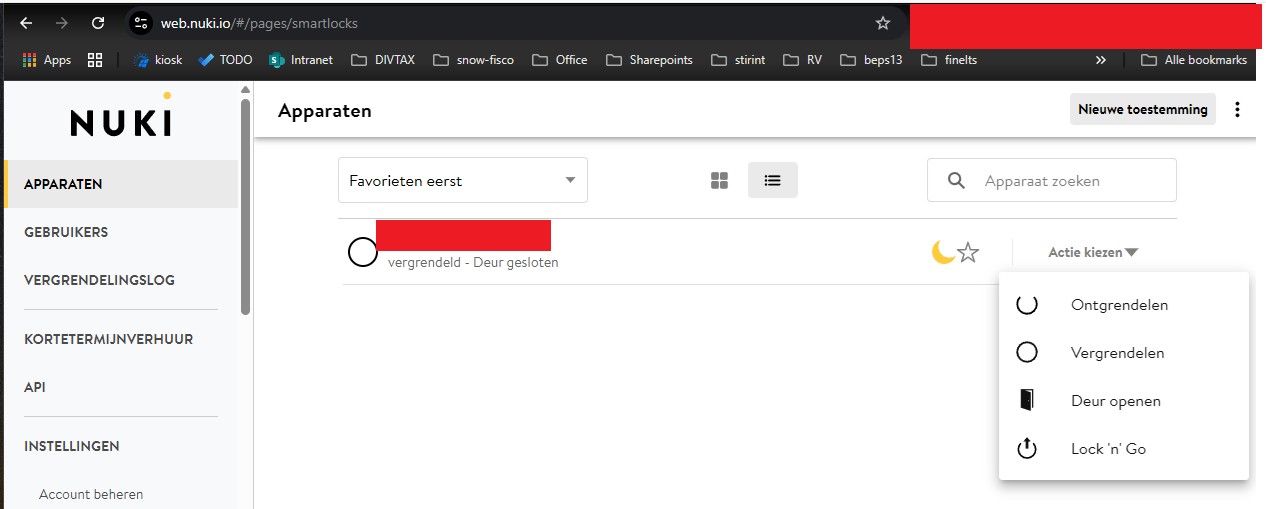Expand the Actie kiezen dropdown
This screenshot has width=1266, height=509.
pyautogui.click(x=1092, y=253)
